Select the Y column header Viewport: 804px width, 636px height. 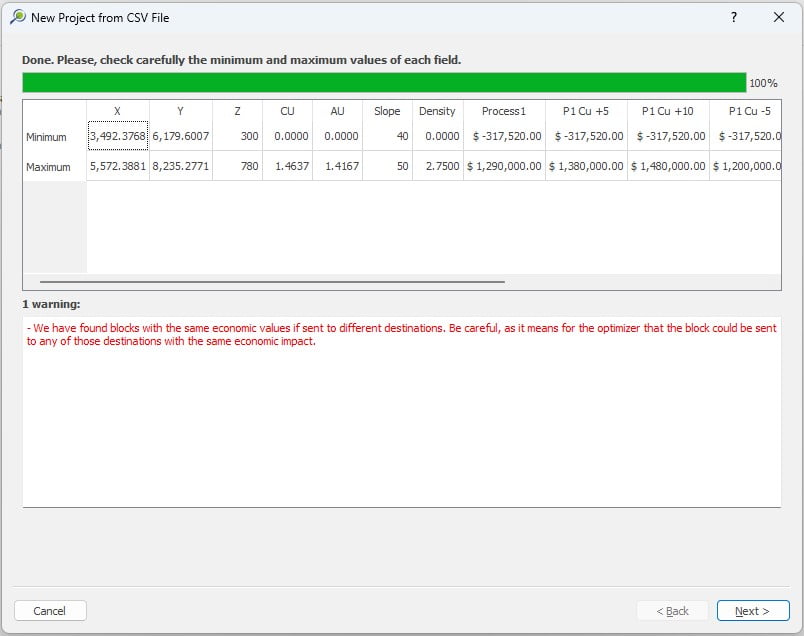coord(180,111)
